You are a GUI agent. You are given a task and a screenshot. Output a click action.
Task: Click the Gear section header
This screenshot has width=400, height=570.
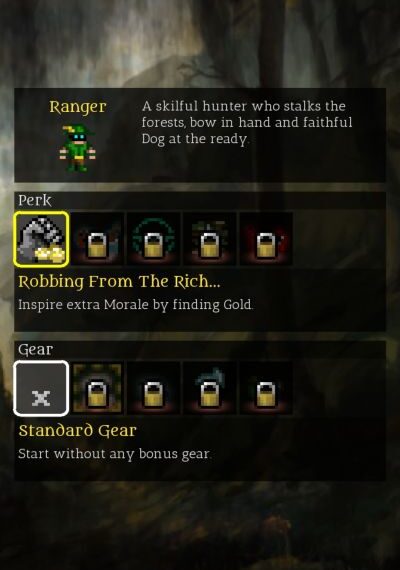[36, 350]
